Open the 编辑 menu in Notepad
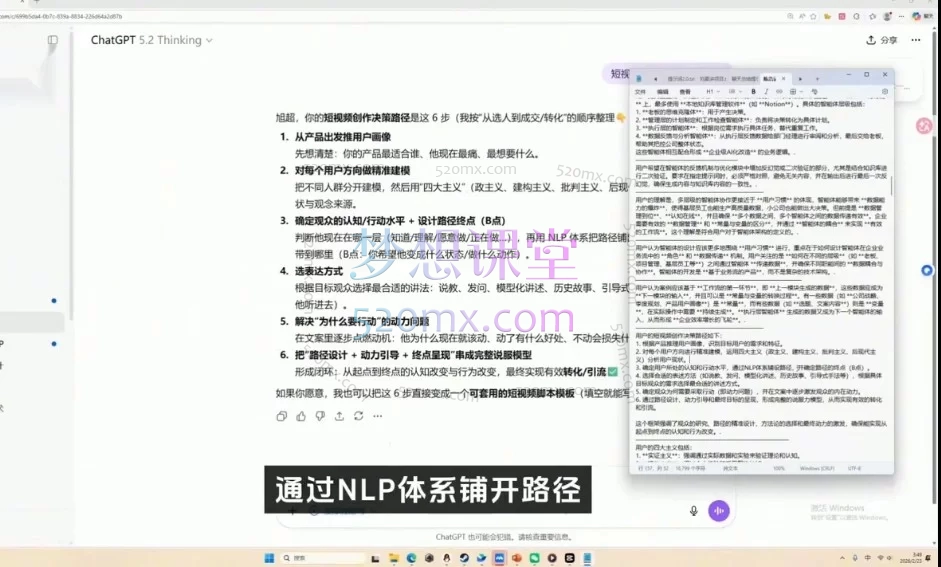This screenshot has height=567, width=941. [663, 92]
